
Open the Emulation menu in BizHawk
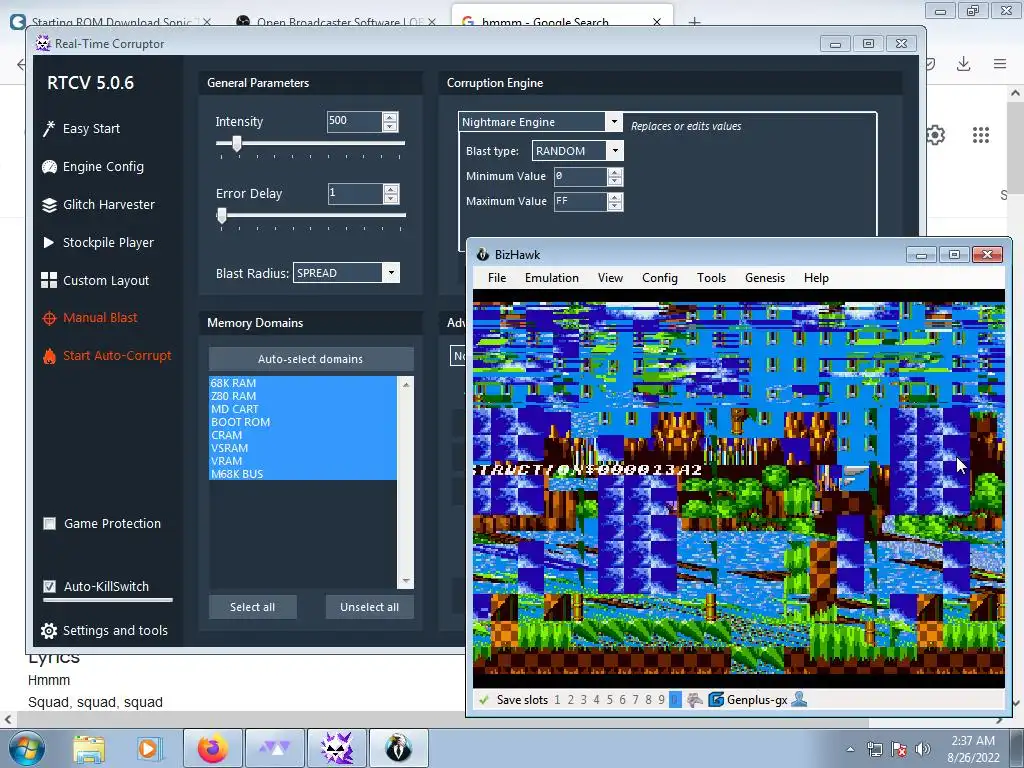click(x=552, y=278)
